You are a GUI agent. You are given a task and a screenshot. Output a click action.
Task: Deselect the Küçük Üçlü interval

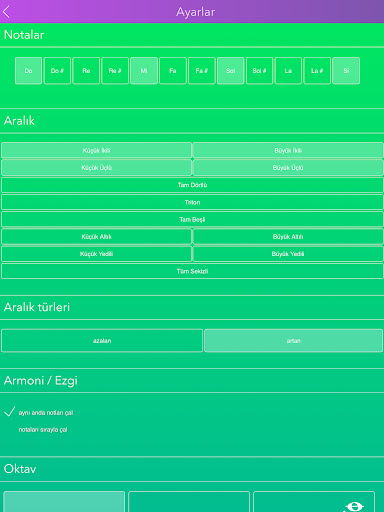(x=96, y=168)
